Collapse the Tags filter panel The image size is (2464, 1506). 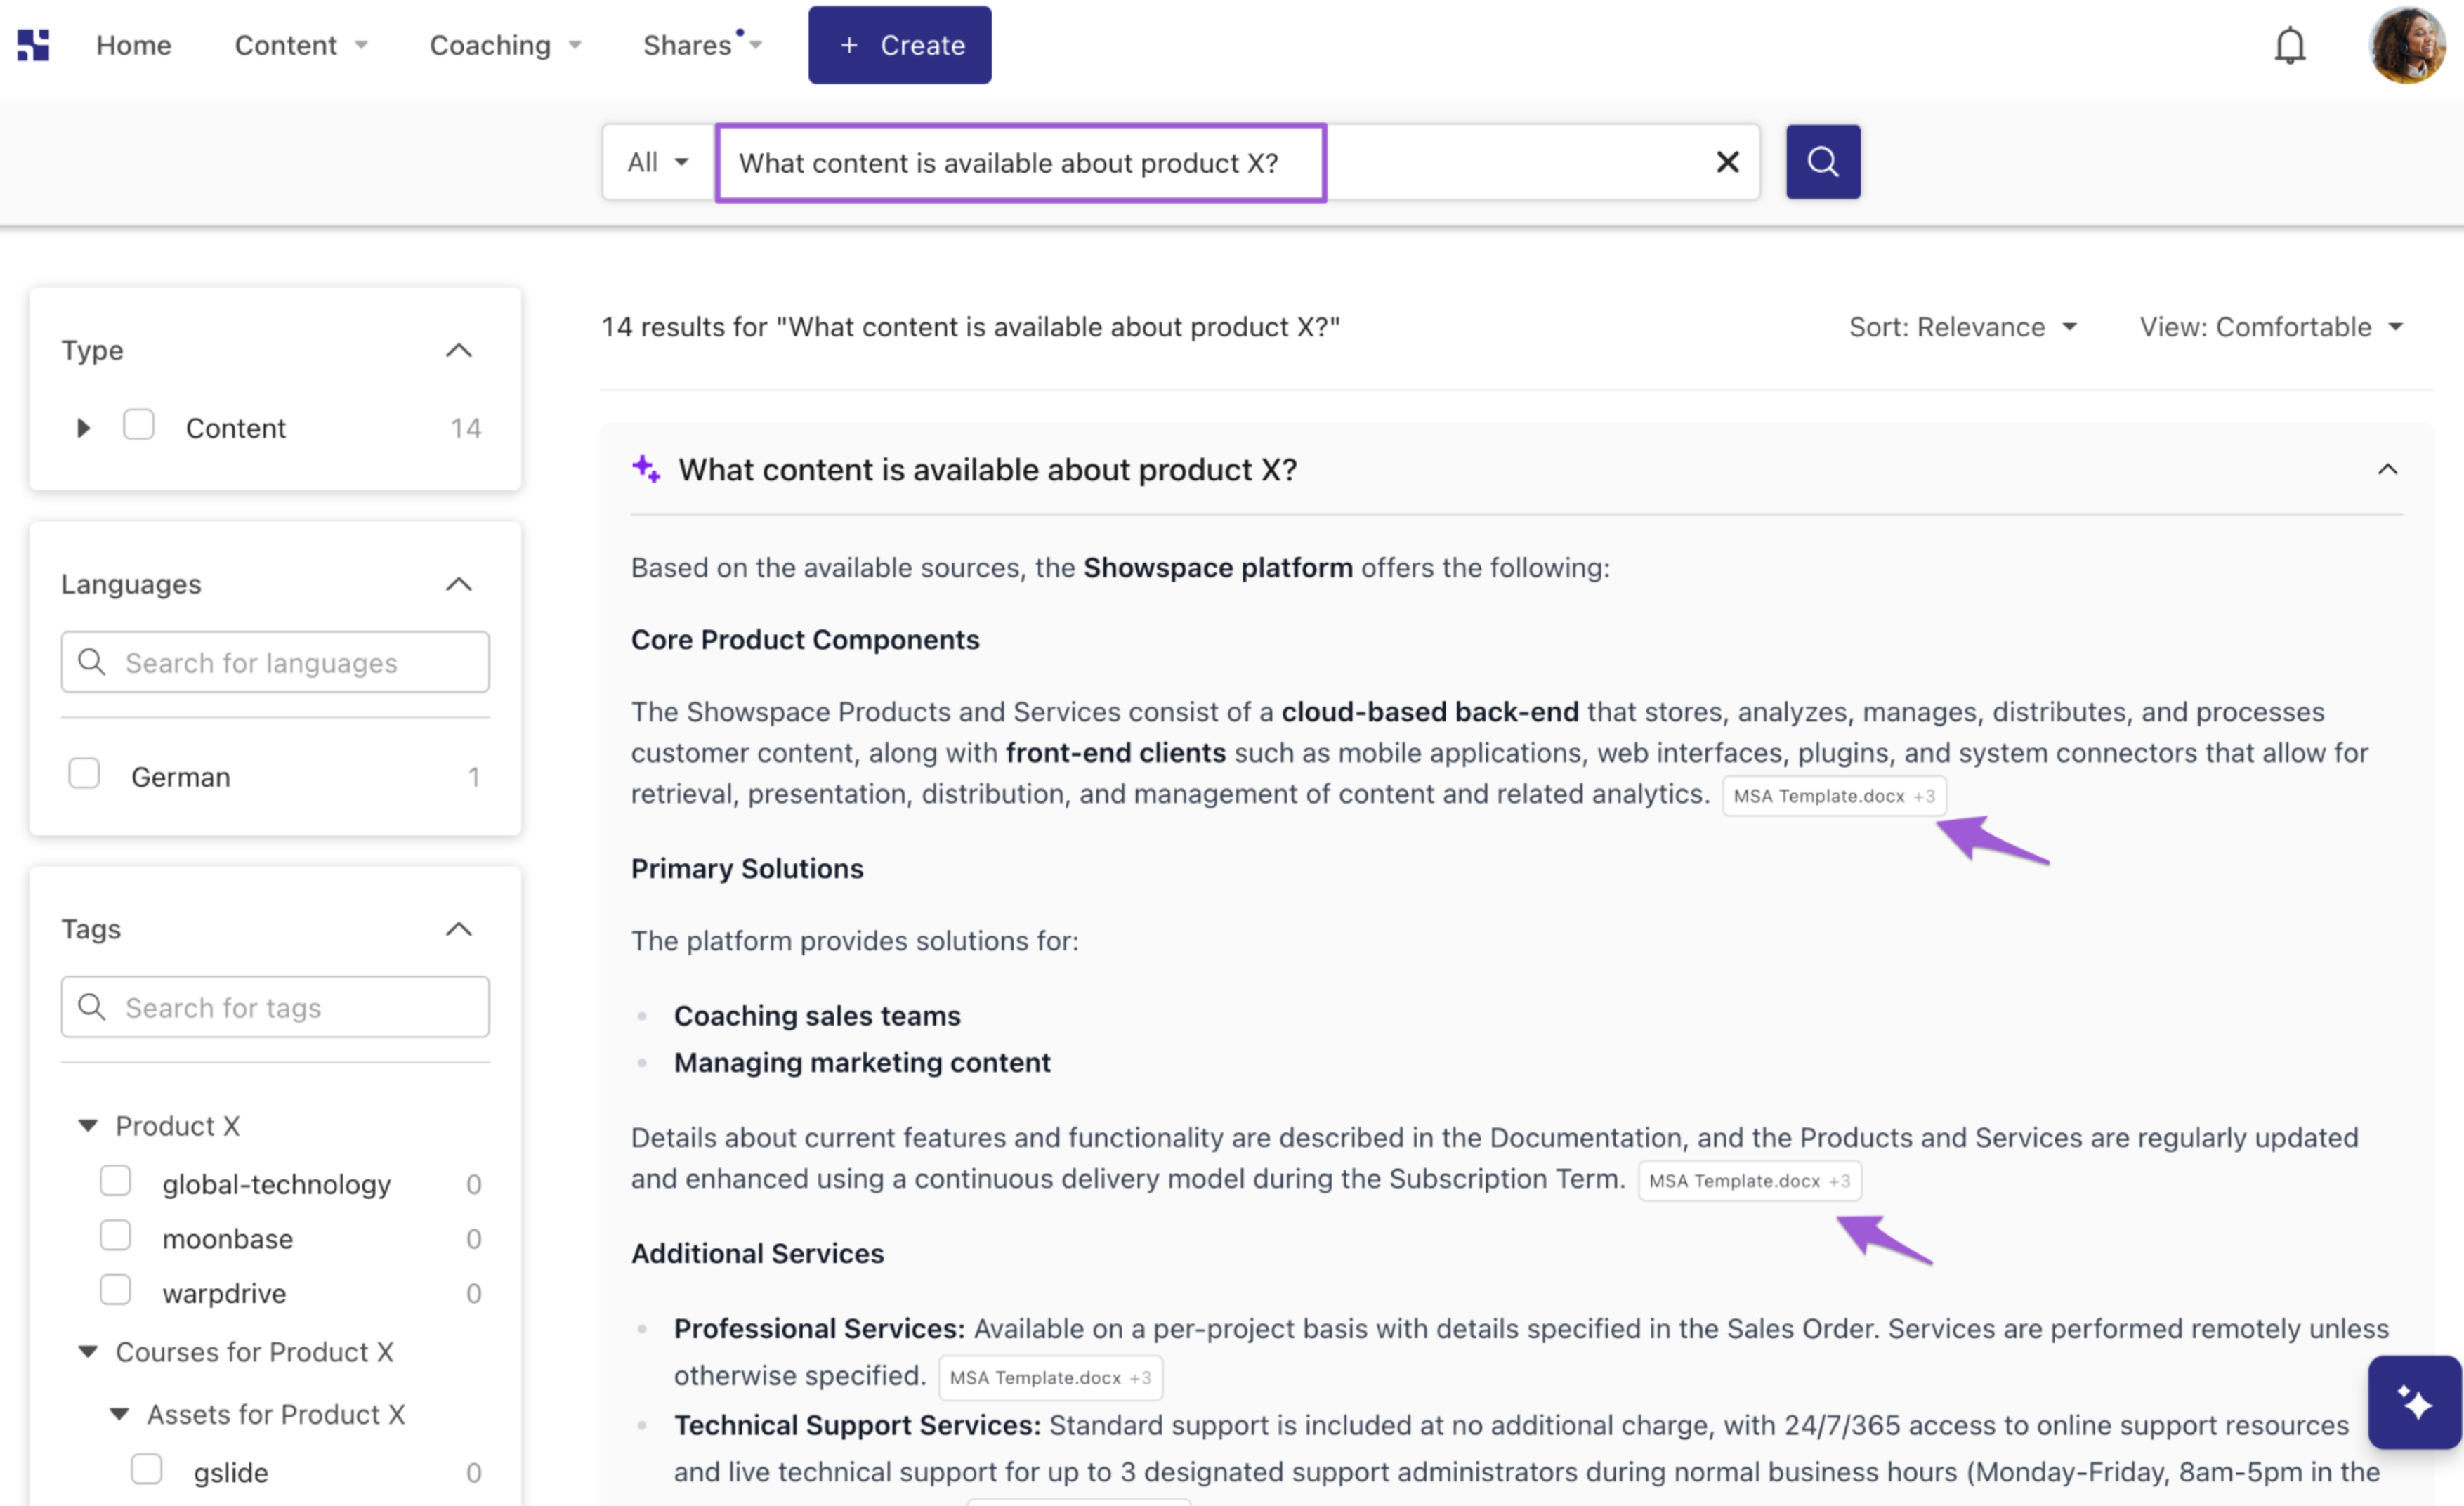tap(458, 929)
